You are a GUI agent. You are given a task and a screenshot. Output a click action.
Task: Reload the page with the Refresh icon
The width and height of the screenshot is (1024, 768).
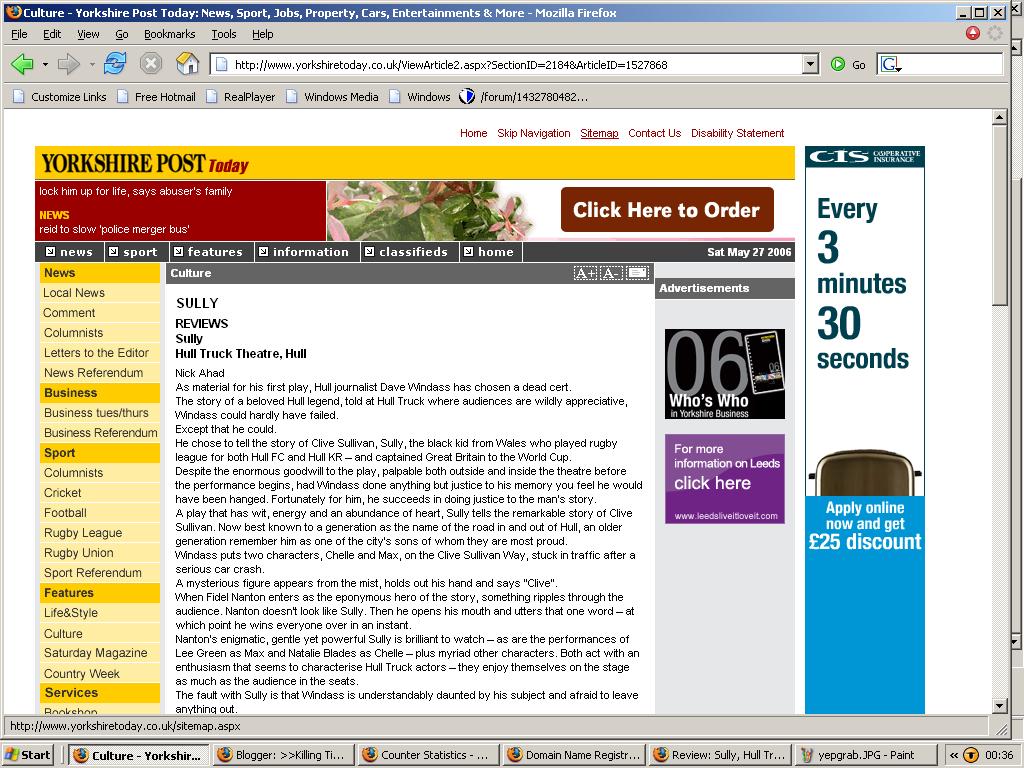coord(115,64)
